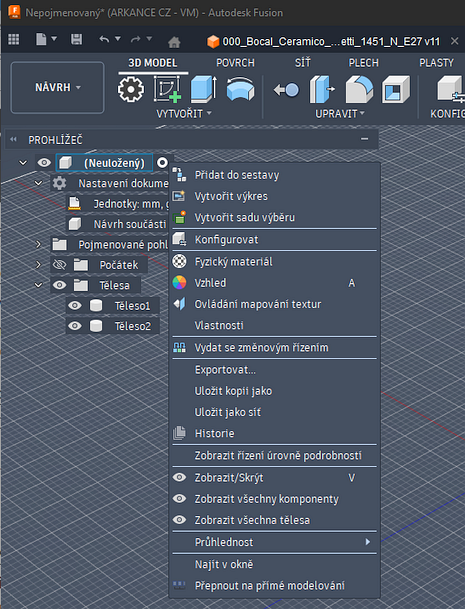The width and height of the screenshot is (465, 609).
Task: Choose Přidat do sestavy menu item
Action: click(x=274, y=175)
